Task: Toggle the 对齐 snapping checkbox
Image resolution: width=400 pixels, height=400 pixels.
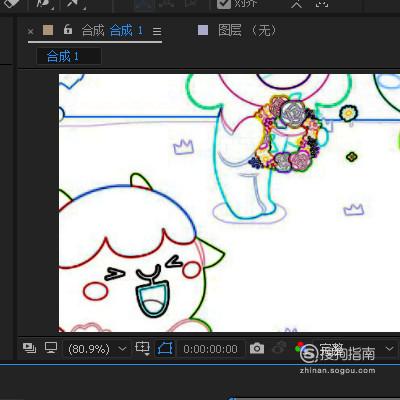Action: [x=224, y=4]
